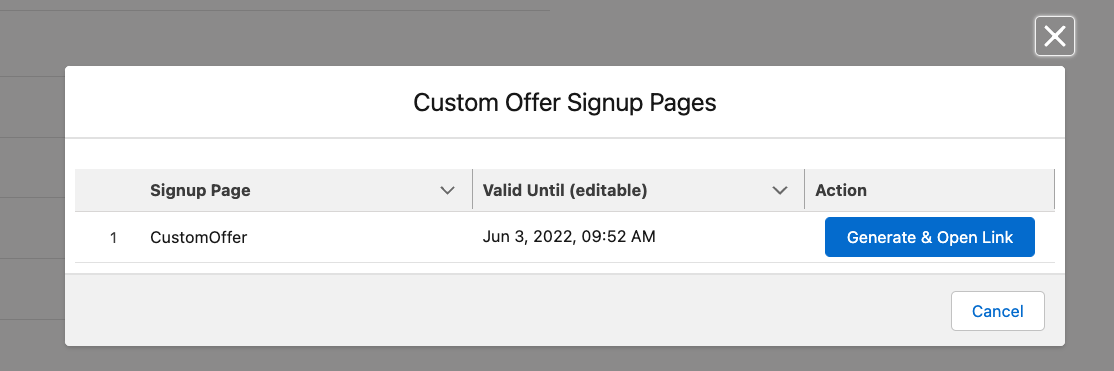Screen dimensions: 1114x371
Task: Sort by the Signup Page column header
Action: [x=200, y=190]
